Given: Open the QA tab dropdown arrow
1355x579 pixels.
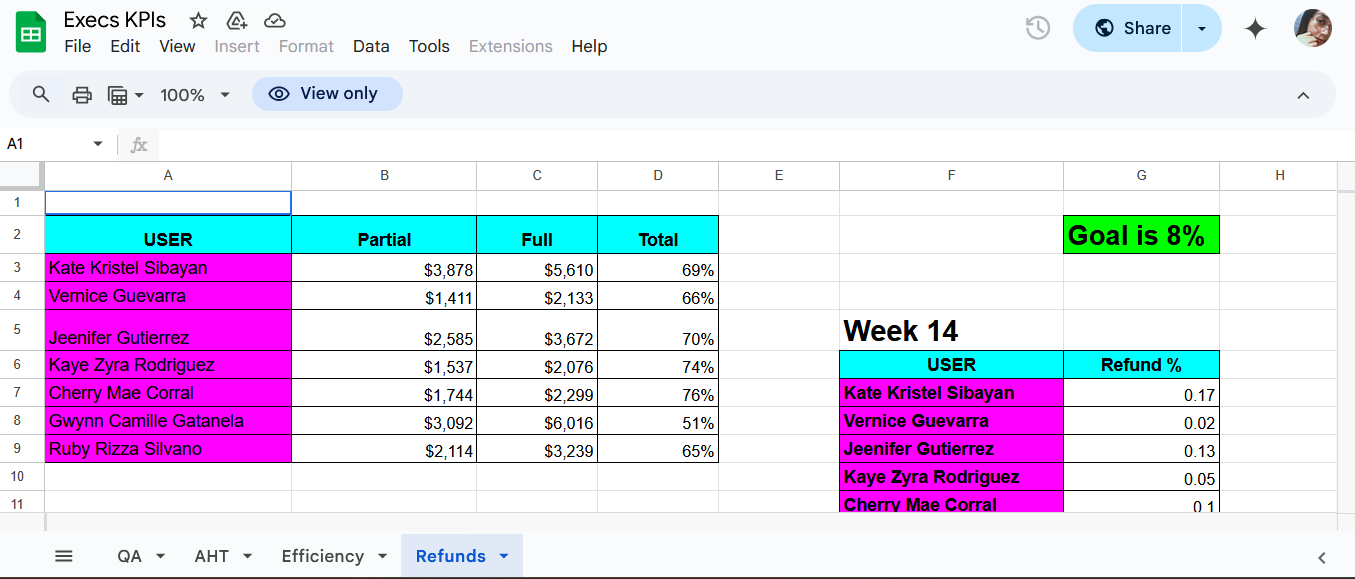Looking at the screenshot, I should [x=160, y=556].
